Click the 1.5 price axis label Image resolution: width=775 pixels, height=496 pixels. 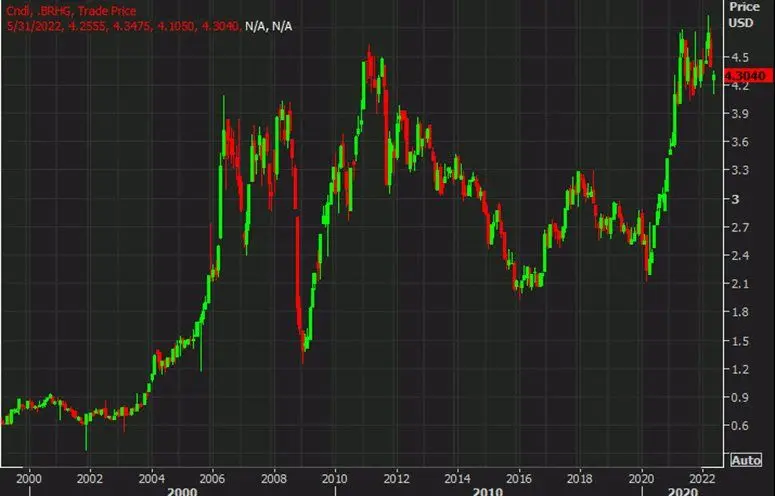click(x=741, y=342)
